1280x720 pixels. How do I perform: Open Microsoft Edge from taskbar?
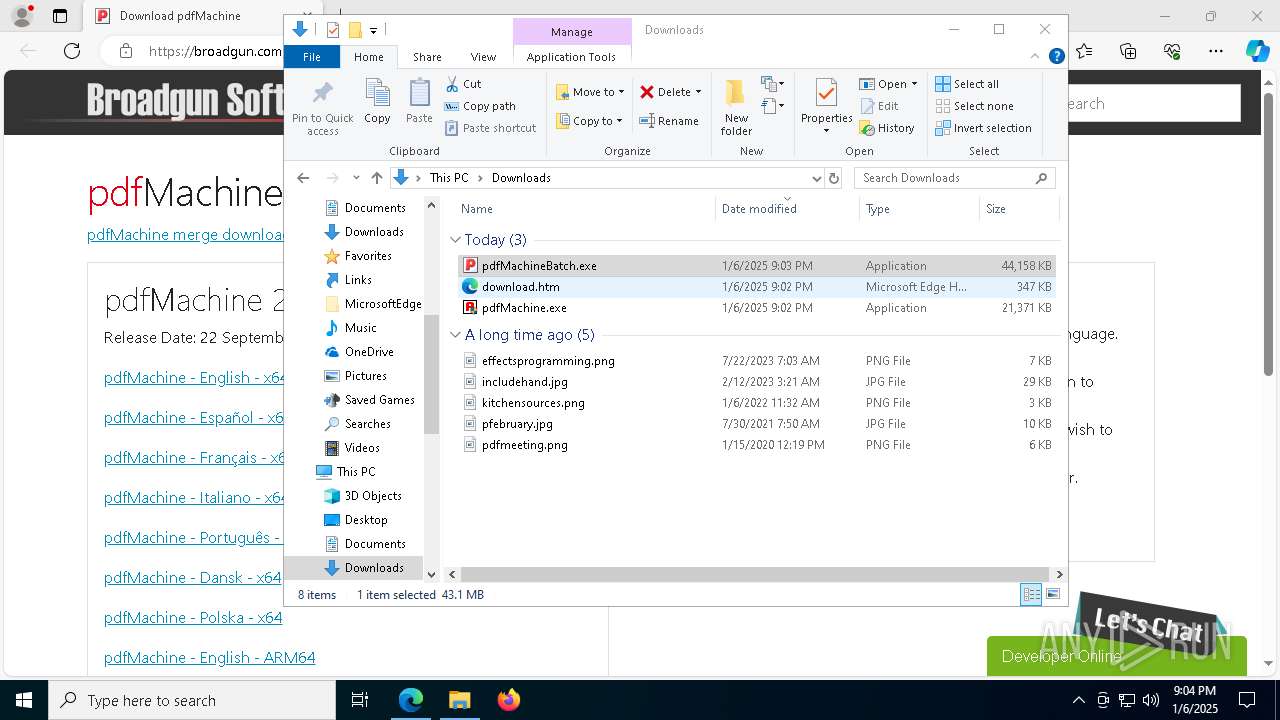(411, 700)
